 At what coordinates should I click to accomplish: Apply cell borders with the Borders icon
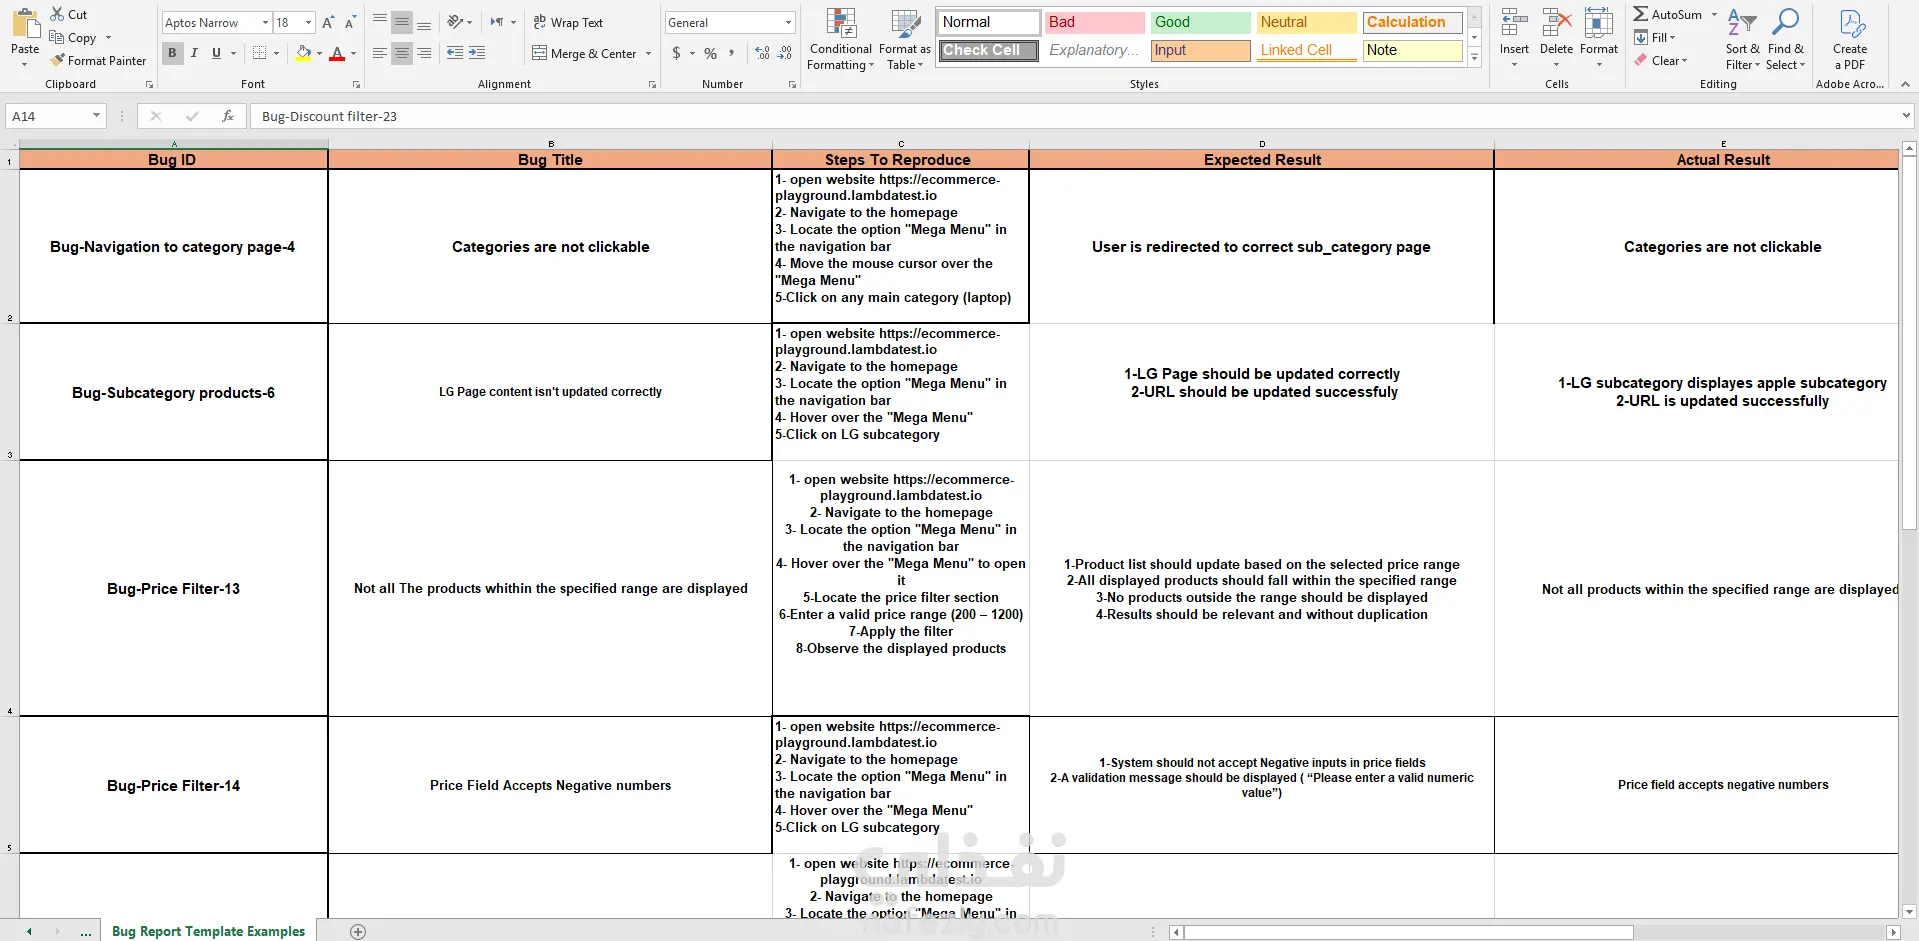point(260,53)
